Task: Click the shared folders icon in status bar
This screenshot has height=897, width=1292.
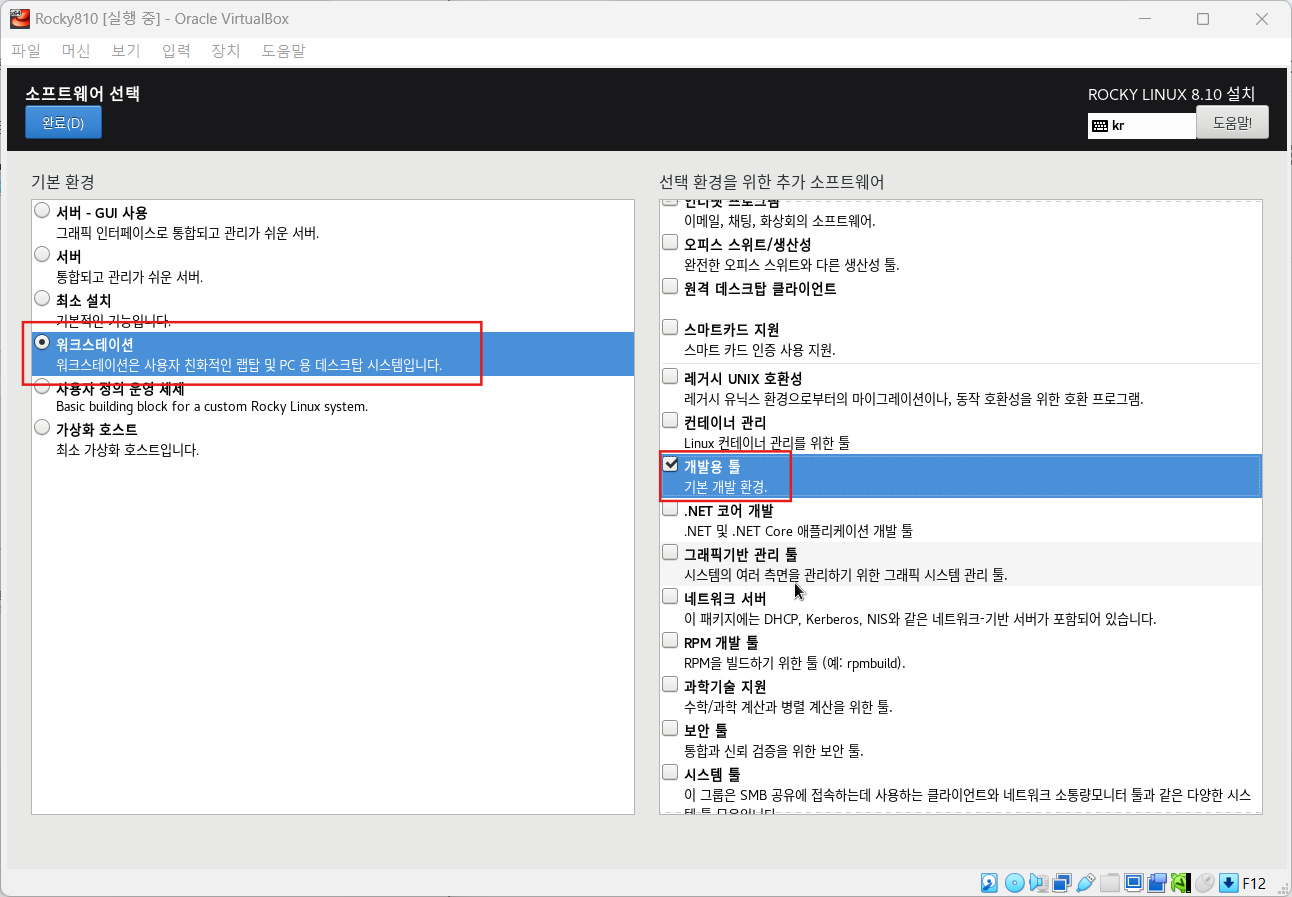Action: tap(1110, 883)
